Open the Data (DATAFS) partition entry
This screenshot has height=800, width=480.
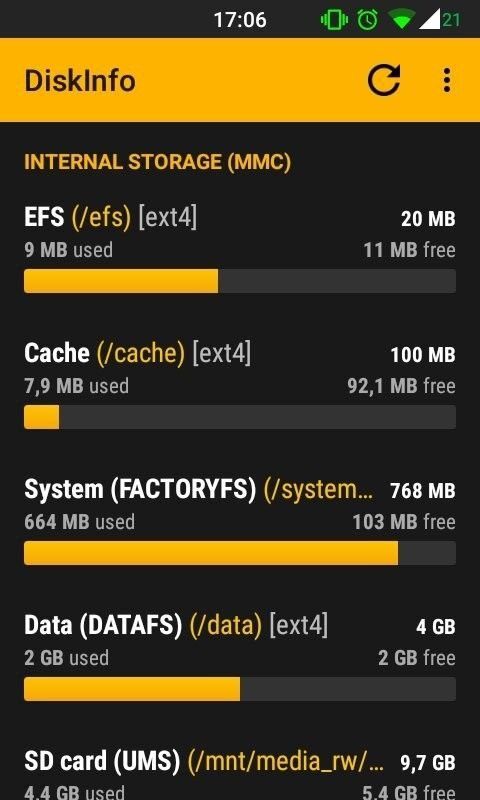[240, 658]
